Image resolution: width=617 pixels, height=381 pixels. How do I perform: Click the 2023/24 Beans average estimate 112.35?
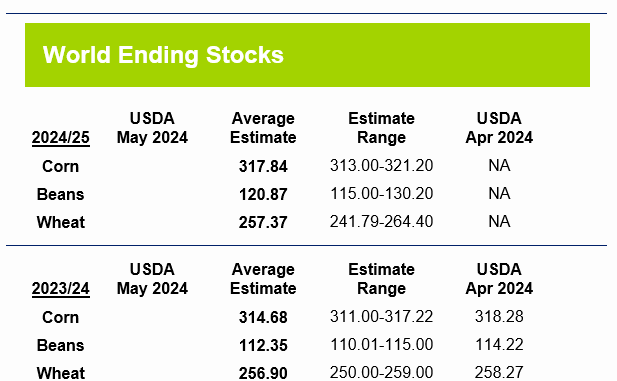pos(263,345)
